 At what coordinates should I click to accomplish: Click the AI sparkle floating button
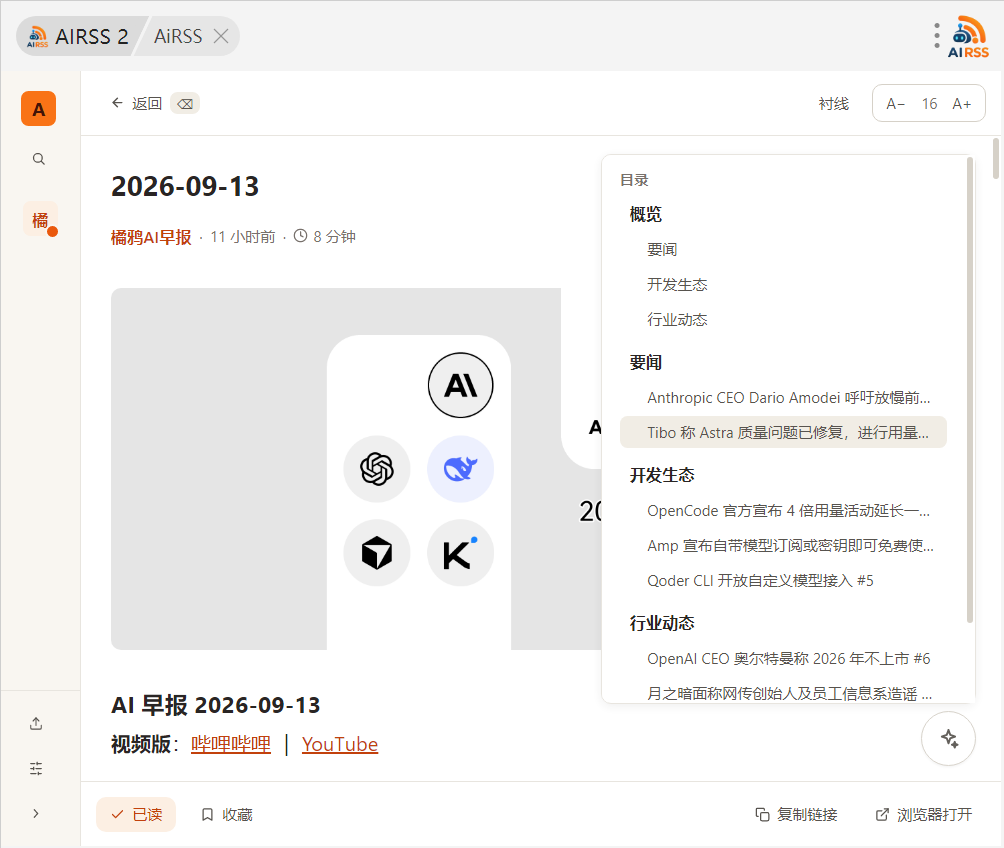pyautogui.click(x=948, y=738)
